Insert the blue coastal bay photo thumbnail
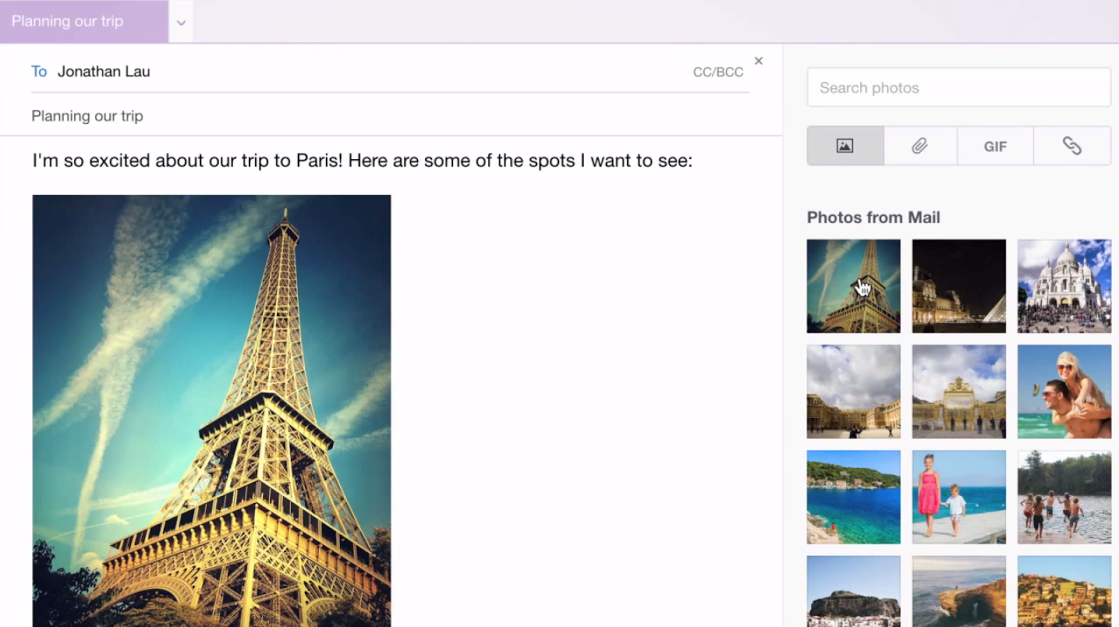1119x627 pixels. point(854,497)
